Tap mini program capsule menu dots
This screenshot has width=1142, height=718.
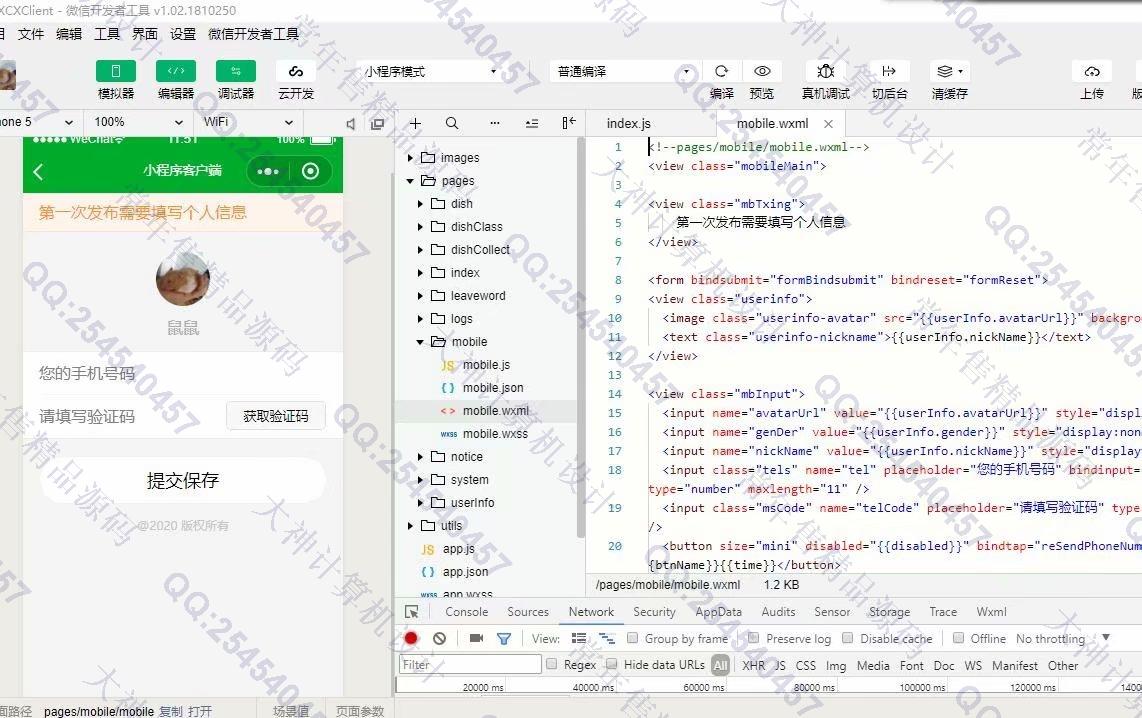click(268, 171)
